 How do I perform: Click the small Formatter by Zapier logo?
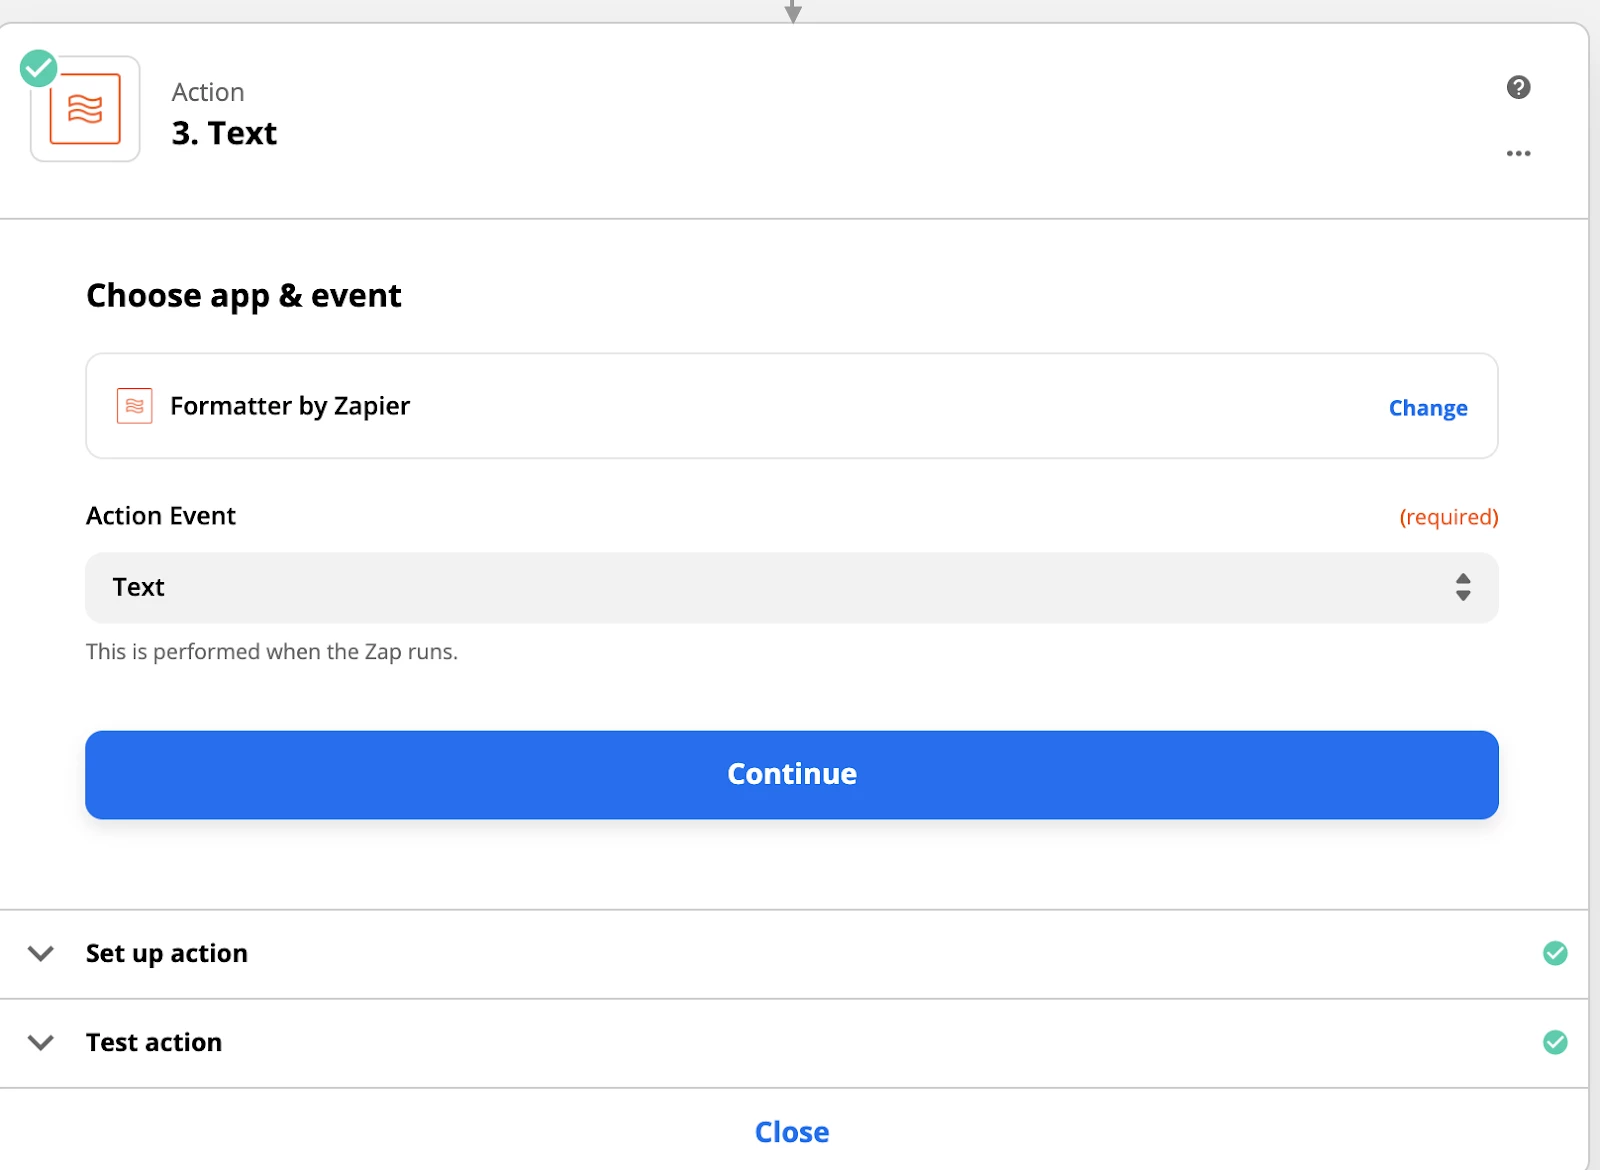point(135,406)
